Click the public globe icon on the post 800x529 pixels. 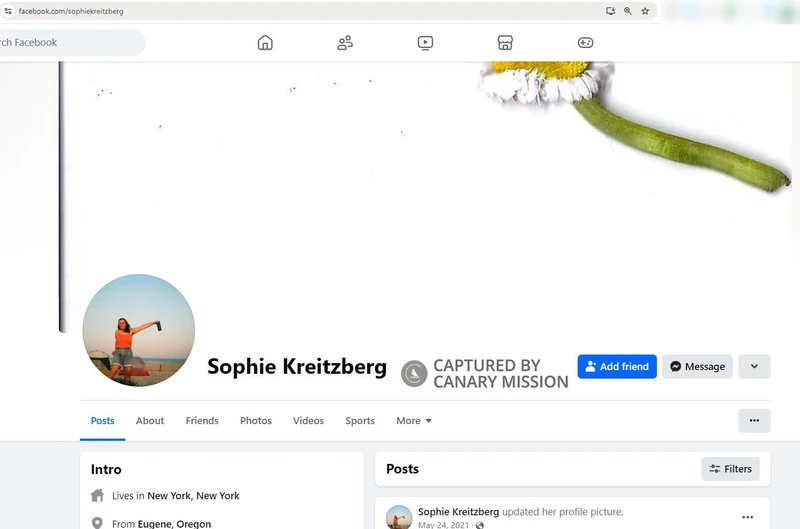(x=480, y=525)
